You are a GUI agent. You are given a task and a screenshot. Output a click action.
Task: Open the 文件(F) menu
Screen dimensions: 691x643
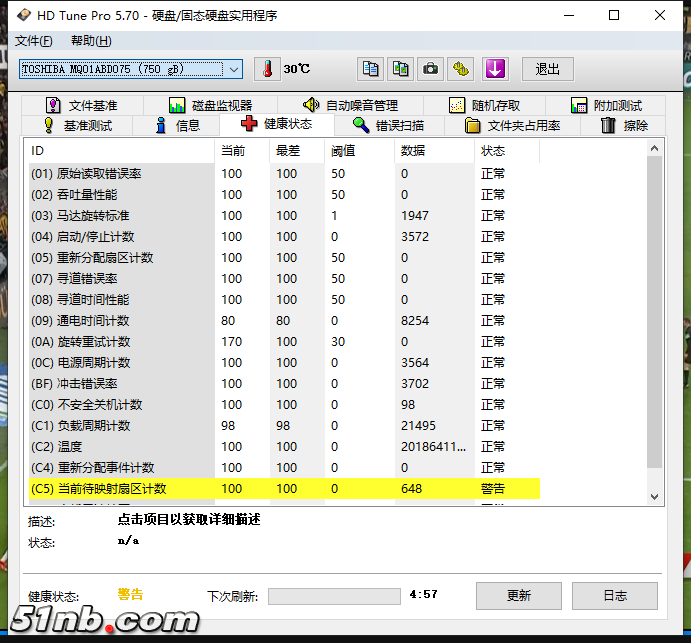33,41
